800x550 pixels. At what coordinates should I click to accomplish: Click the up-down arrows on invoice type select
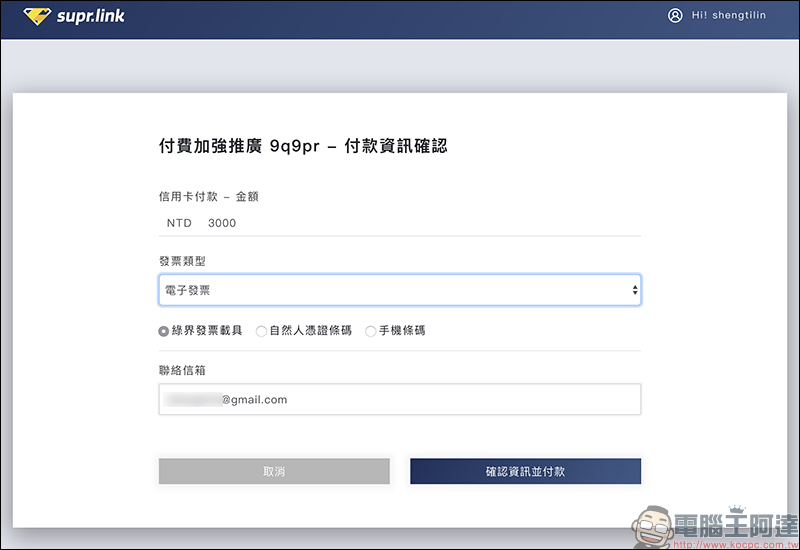tap(635, 290)
